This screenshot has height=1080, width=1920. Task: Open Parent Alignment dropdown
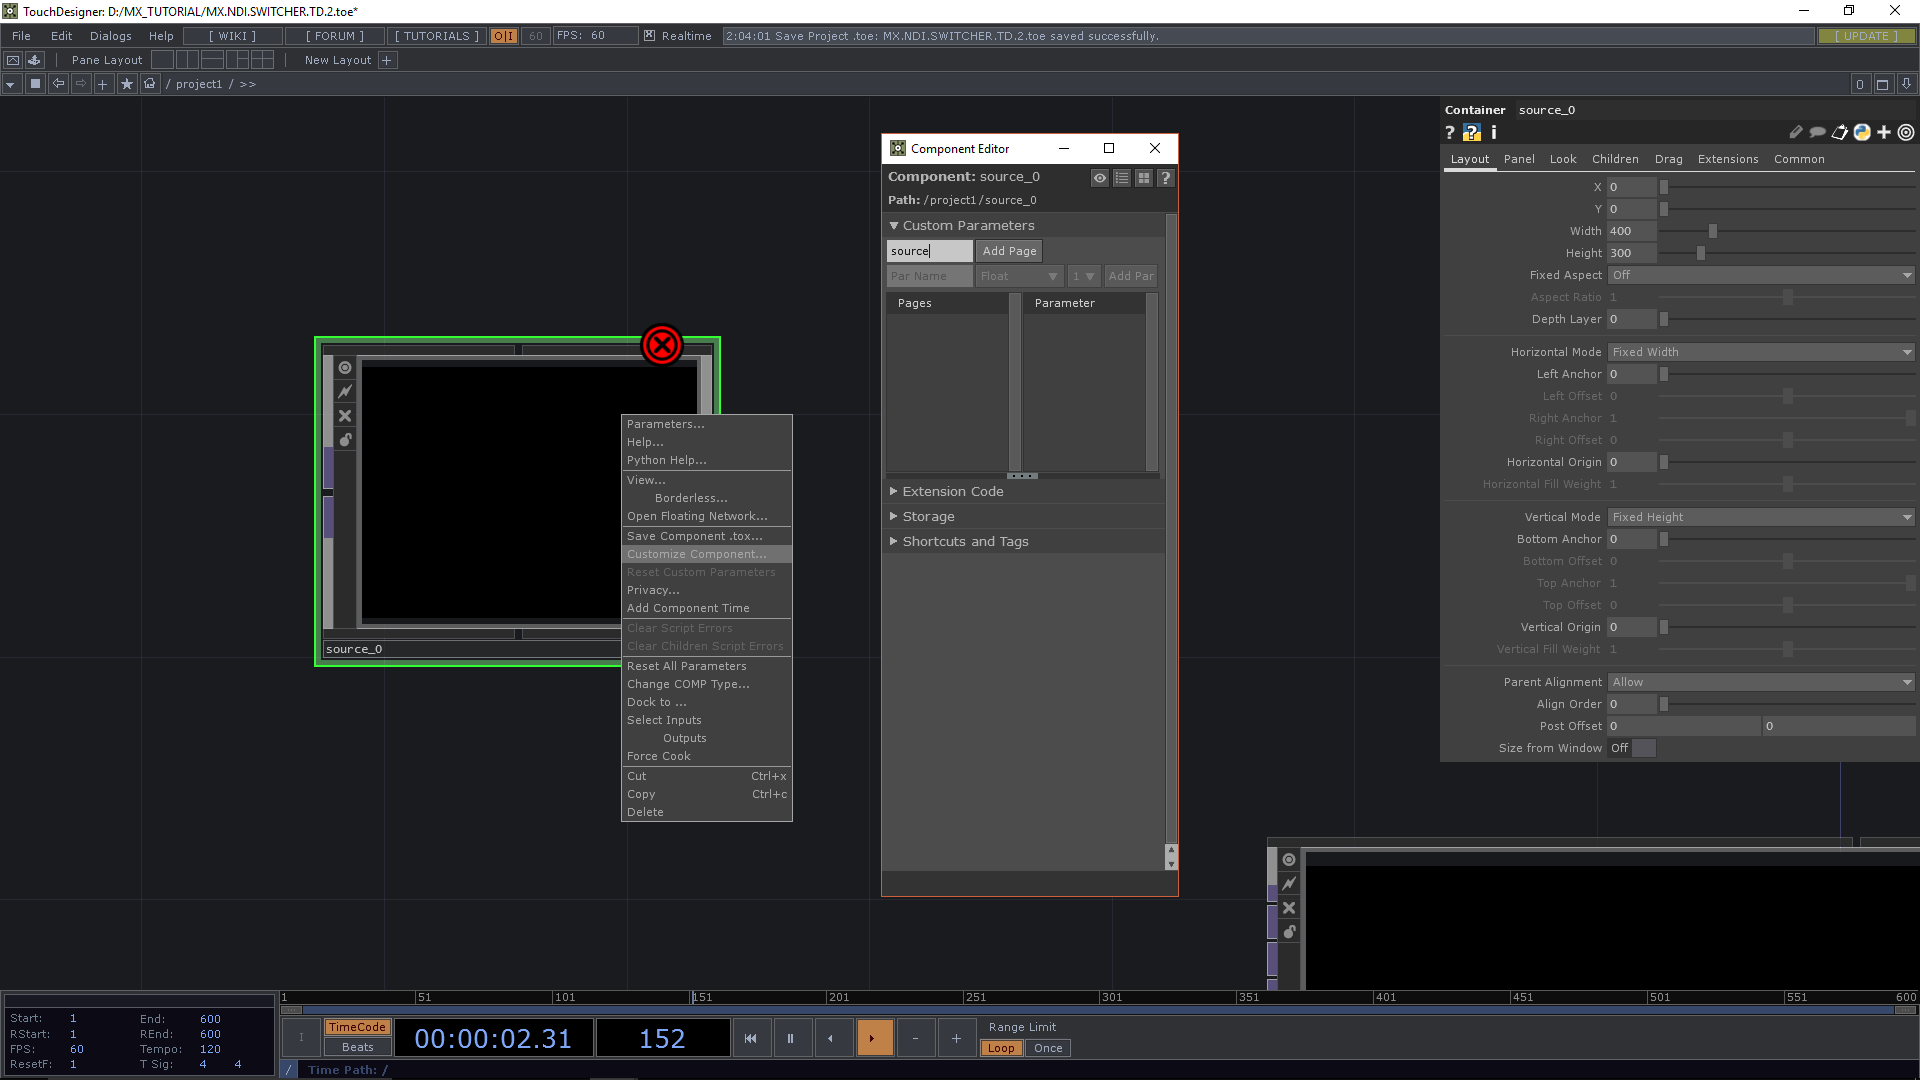[1761, 682]
